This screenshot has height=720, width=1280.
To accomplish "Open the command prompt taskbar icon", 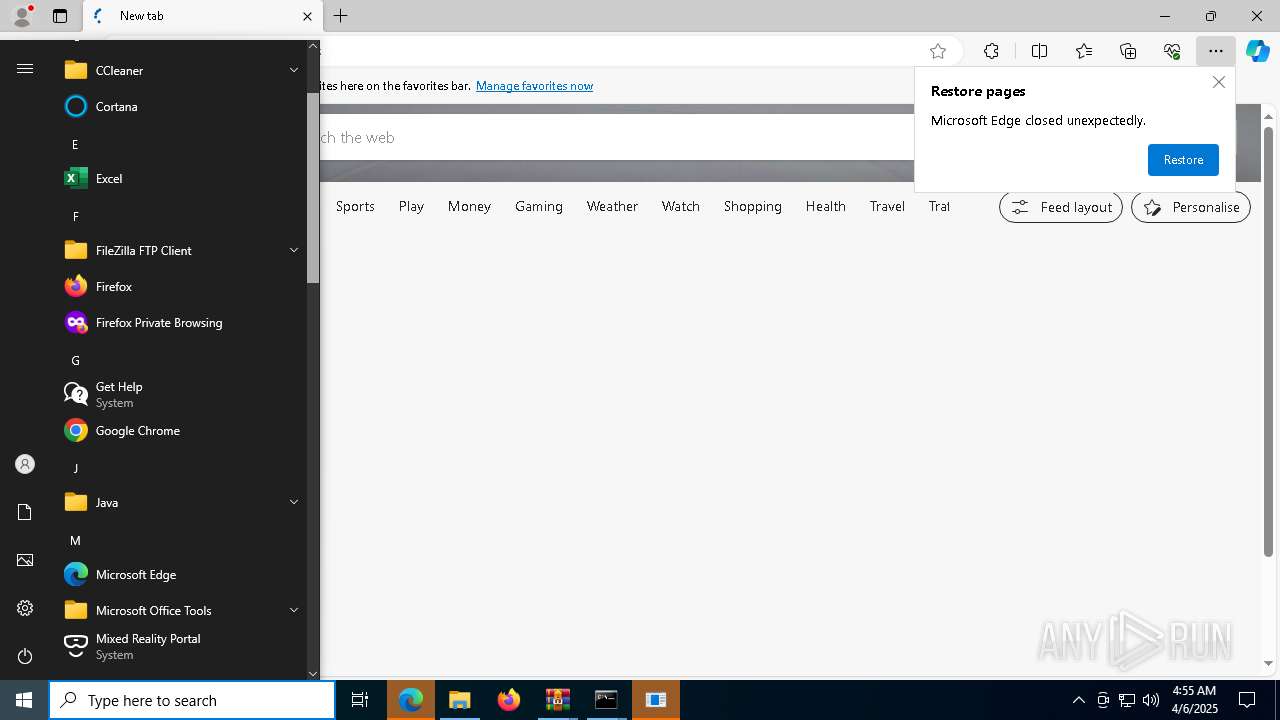I will tap(606, 700).
